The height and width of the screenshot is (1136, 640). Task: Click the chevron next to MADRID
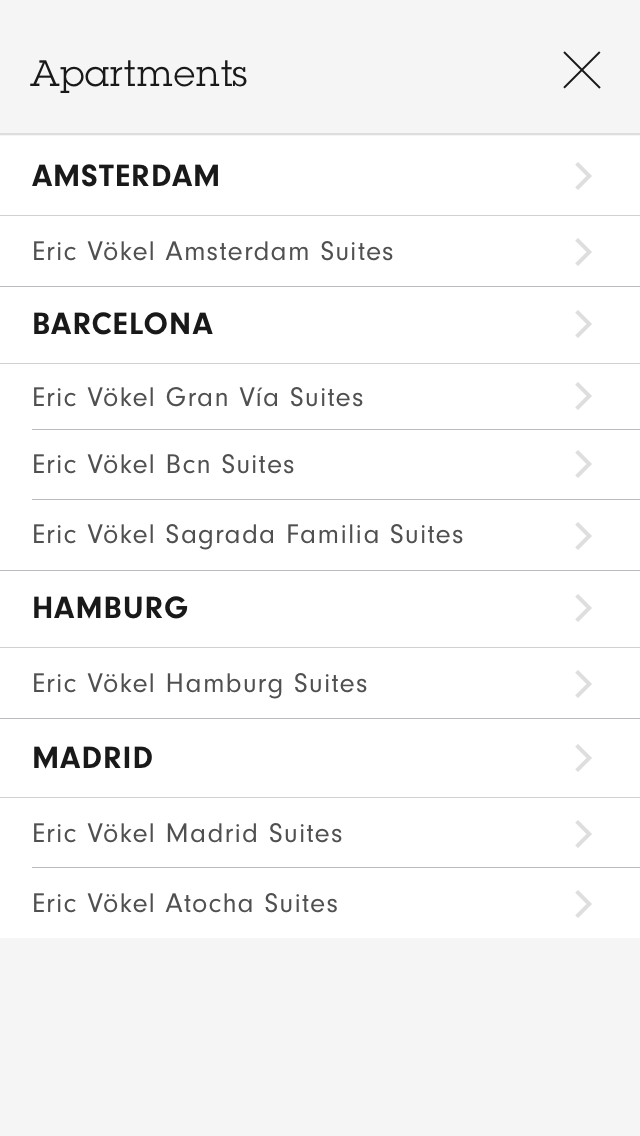coord(583,758)
